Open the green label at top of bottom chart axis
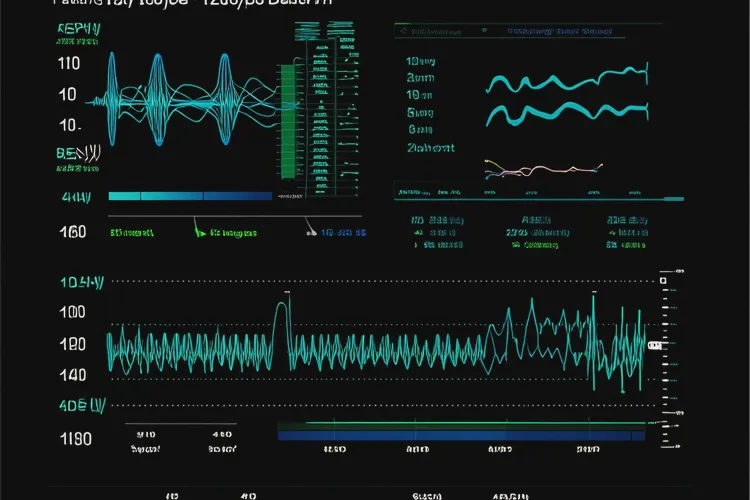 (x=82, y=283)
